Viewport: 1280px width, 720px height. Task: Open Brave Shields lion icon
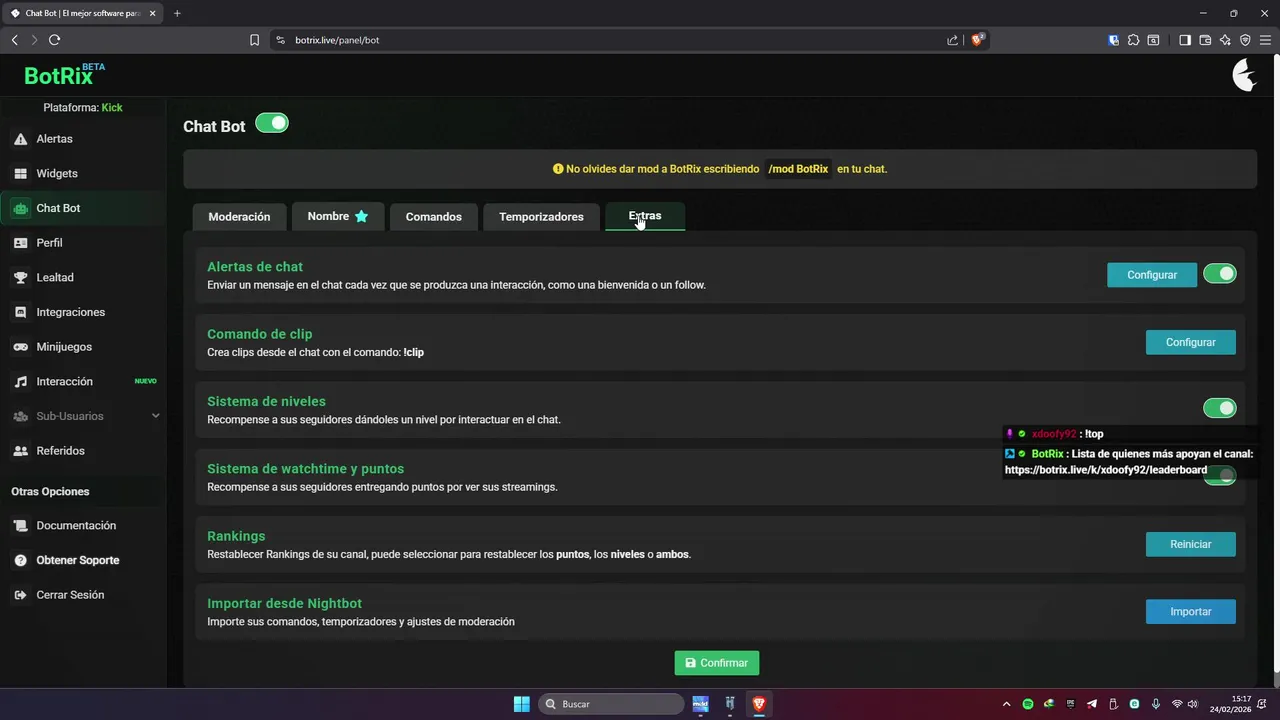[978, 40]
